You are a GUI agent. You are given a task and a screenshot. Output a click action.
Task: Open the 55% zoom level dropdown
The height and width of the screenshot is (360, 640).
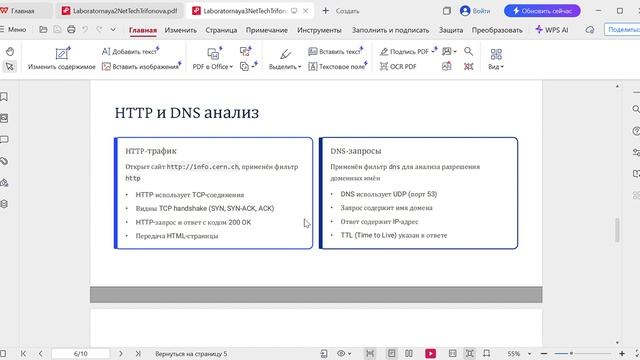click(x=519, y=353)
